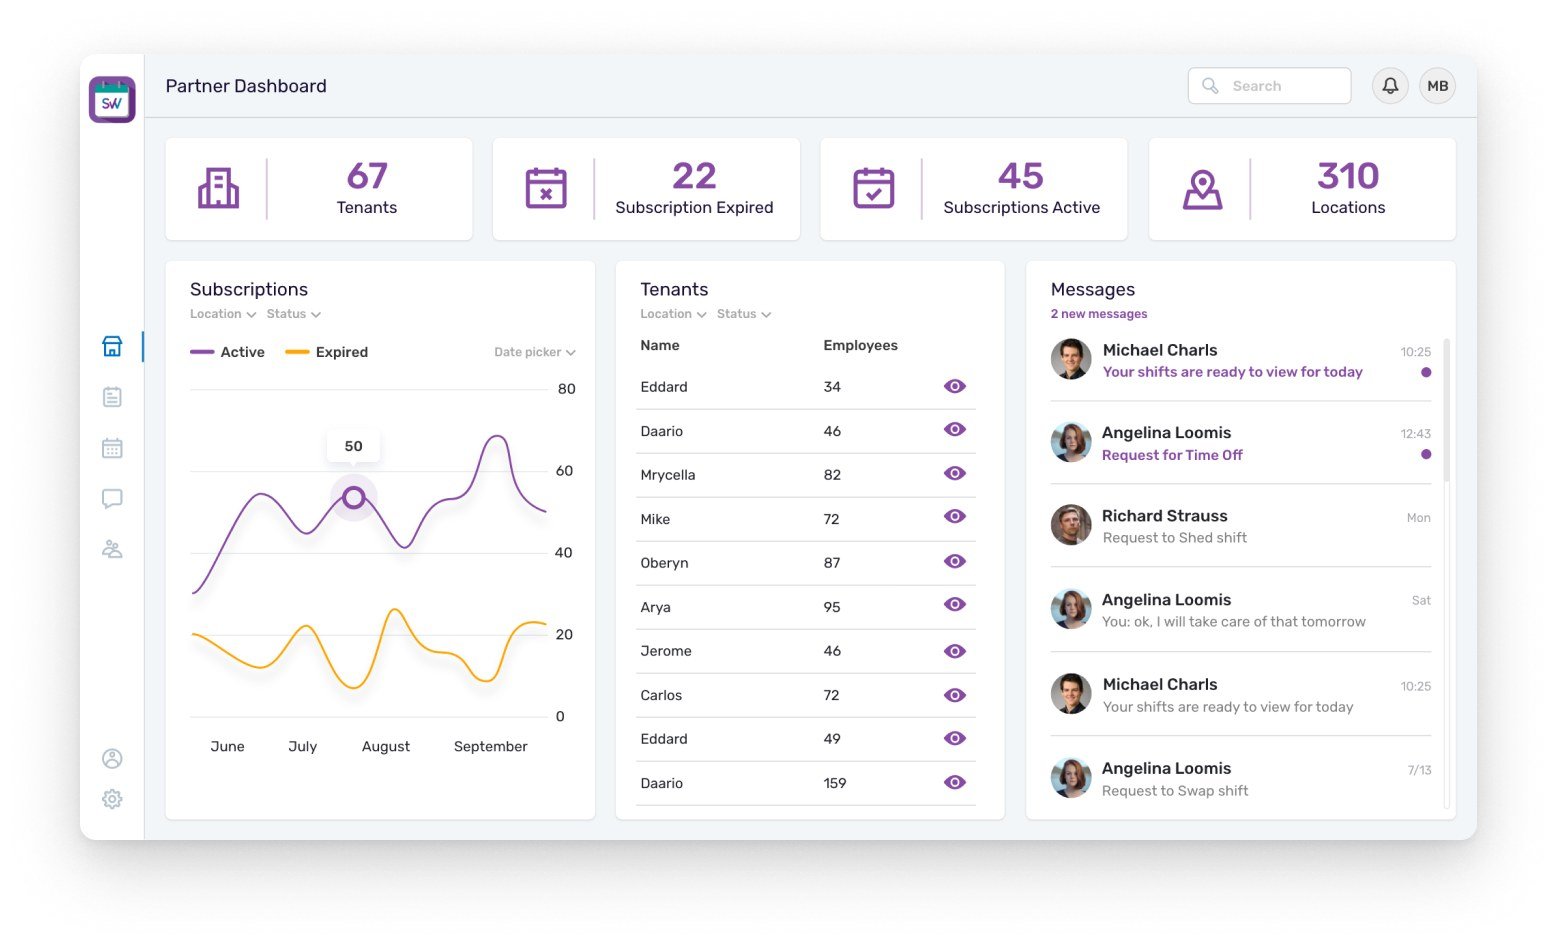Expand Tenants Status dropdown
The height and width of the screenshot is (946, 1557).
[744, 314]
